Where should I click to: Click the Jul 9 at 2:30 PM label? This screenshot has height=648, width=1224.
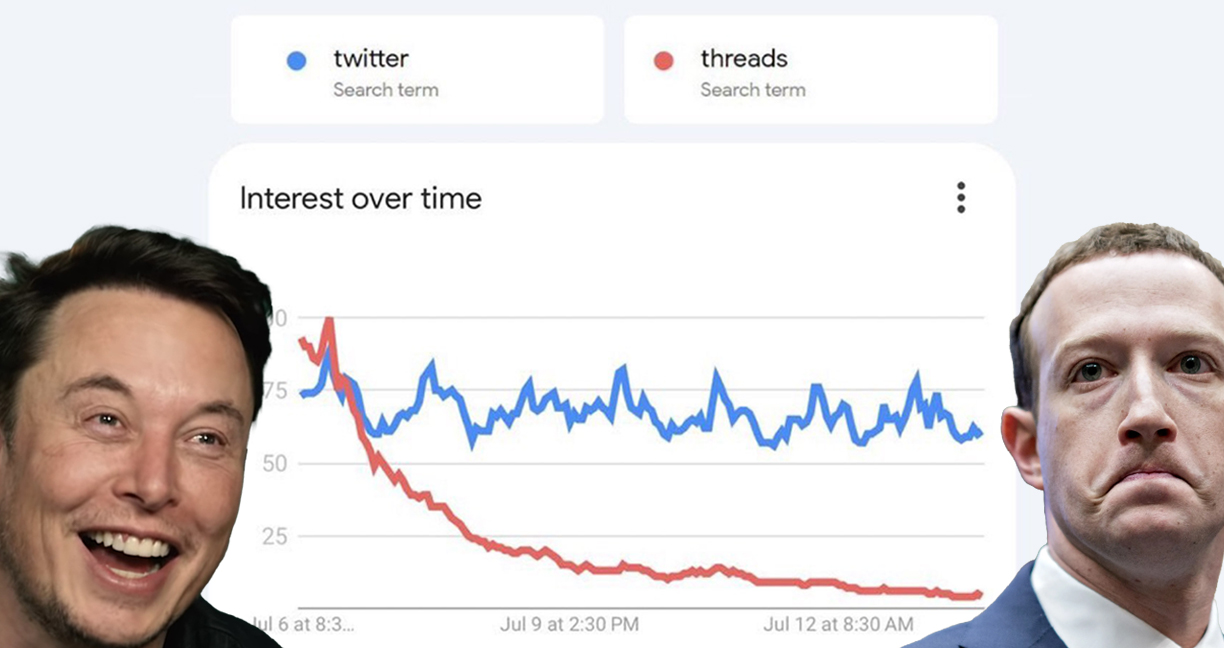pyautogui.click(x=569, y=625)
